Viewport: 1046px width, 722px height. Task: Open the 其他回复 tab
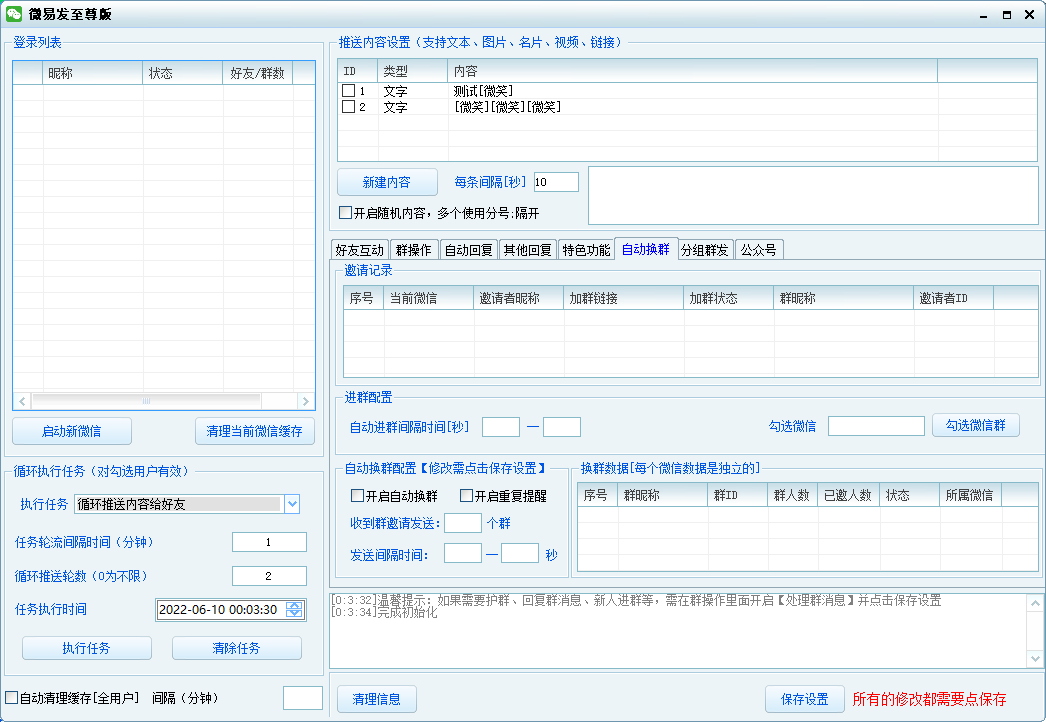pyautogui.click(x=527, y=250)
